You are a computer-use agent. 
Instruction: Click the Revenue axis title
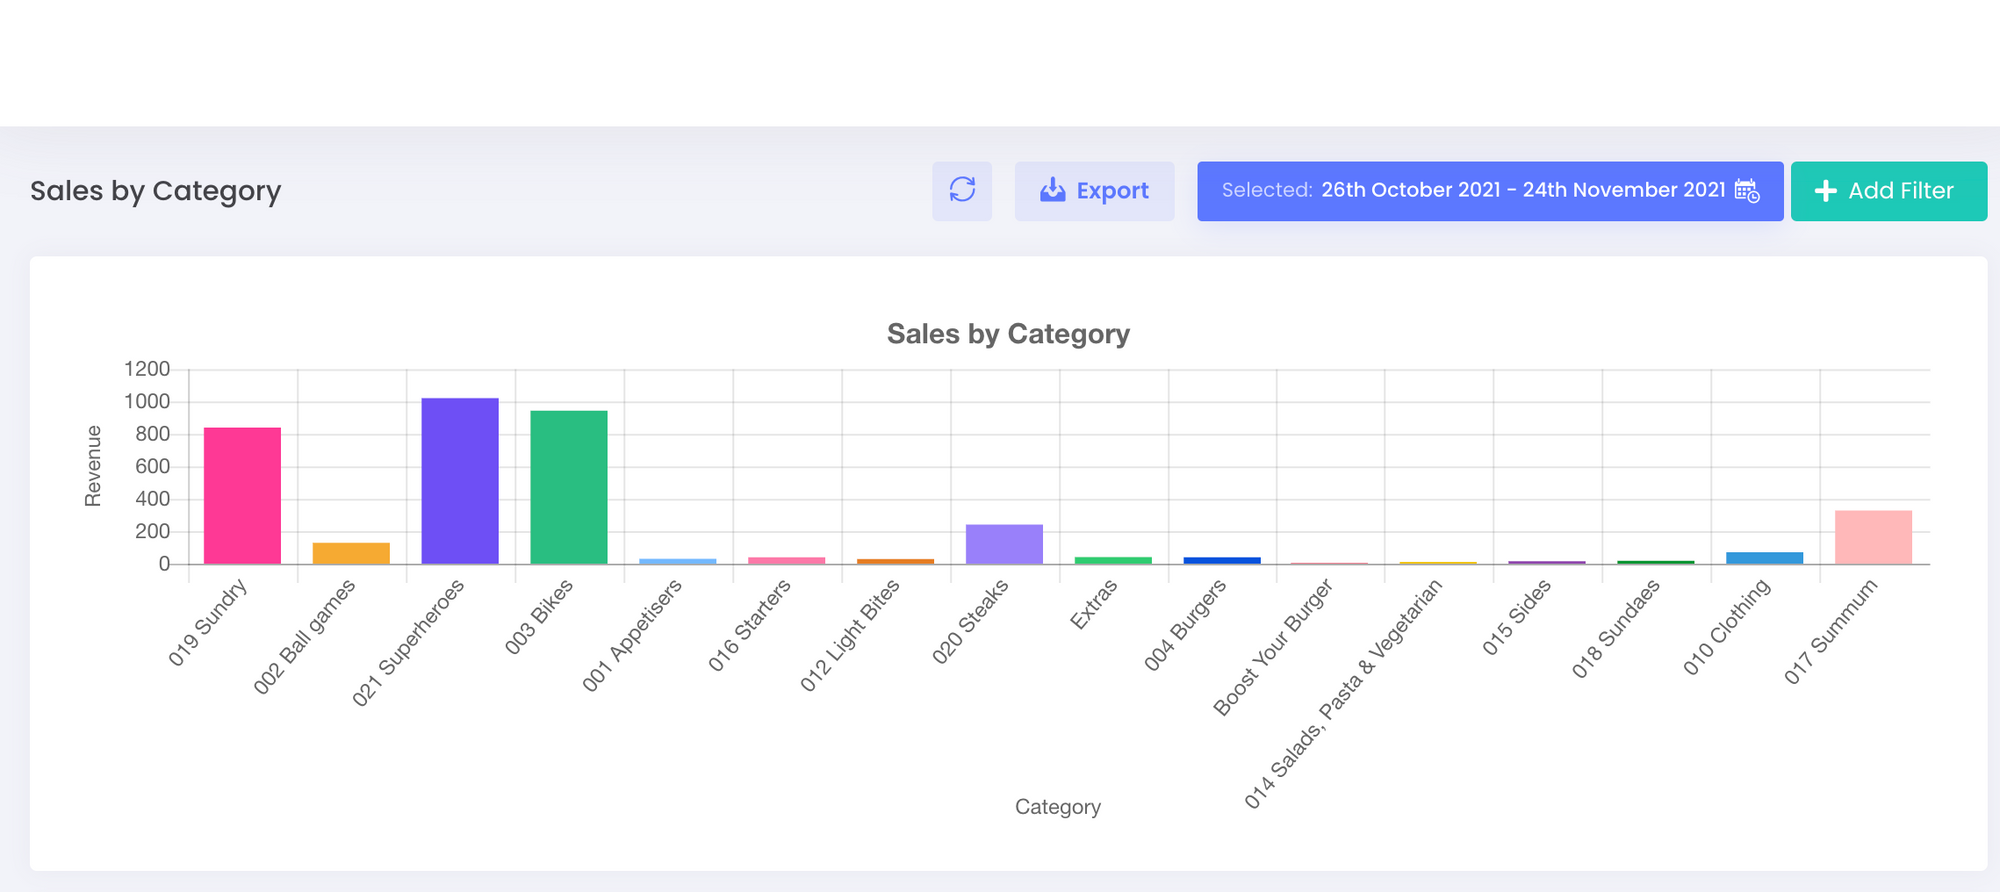pyautogui.click(x=93, y=466)
